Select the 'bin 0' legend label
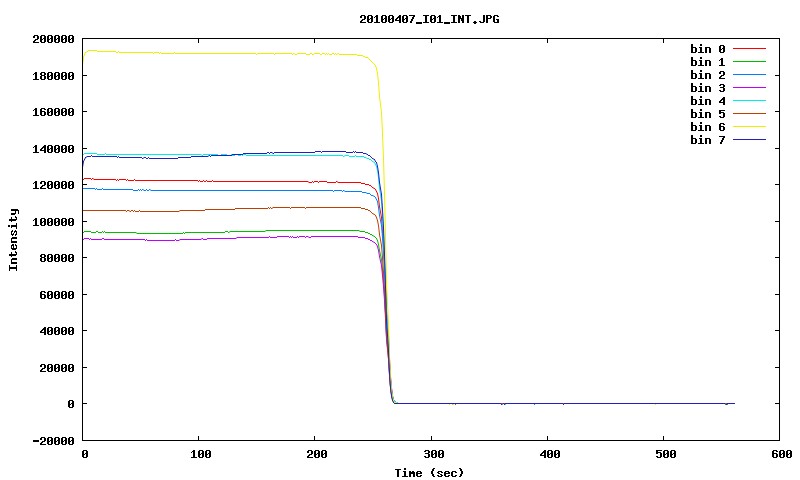The width and height of the screenshot is (800, 480). coord(708,49)
